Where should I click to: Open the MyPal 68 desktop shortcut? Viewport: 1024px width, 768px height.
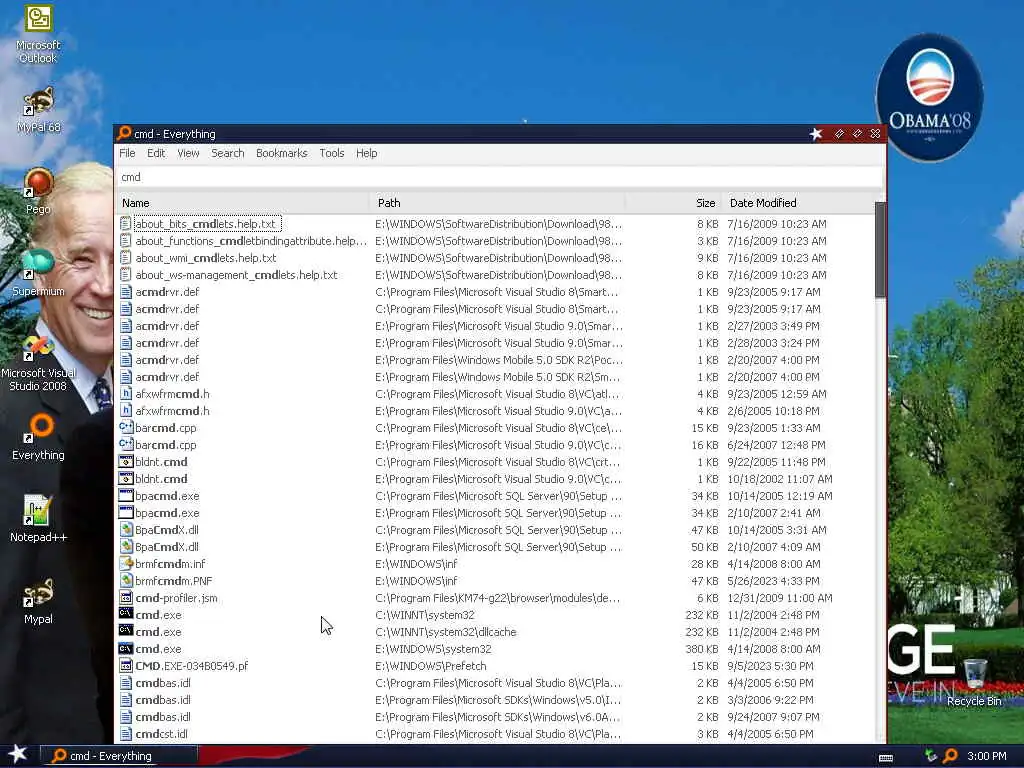[x=39, y=110]
